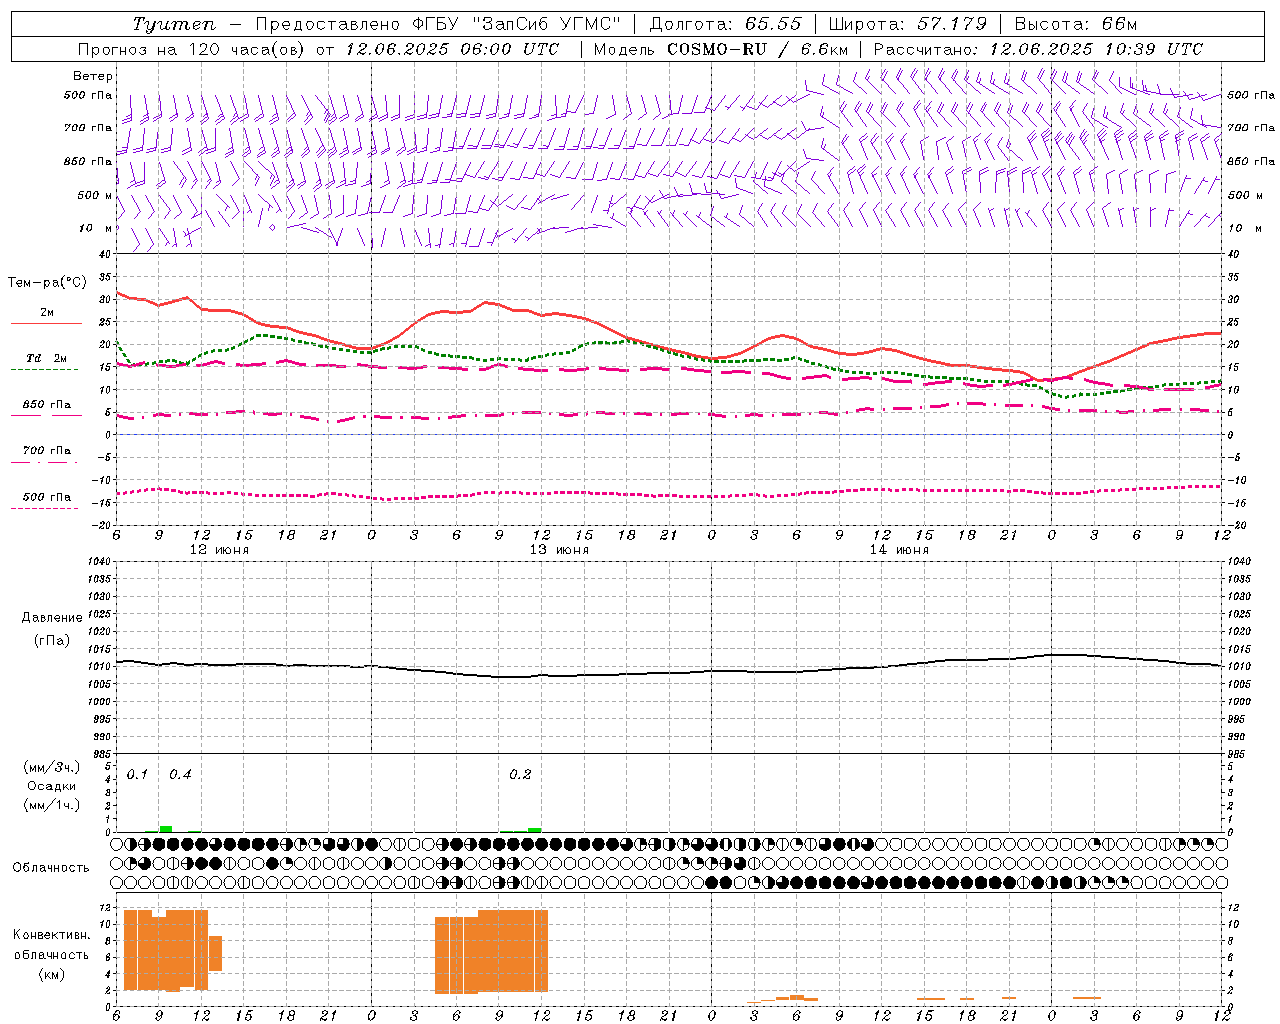Click the Облачность cloud cover label
The image size is (1280, 1024).
[51, 868]
